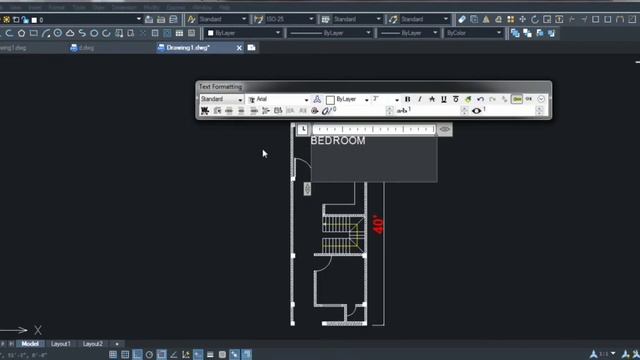This screenshot has height=360, width=640.
Task: Toggle Underline in Text Formatting toolbar
Action: tap(444, 99)
